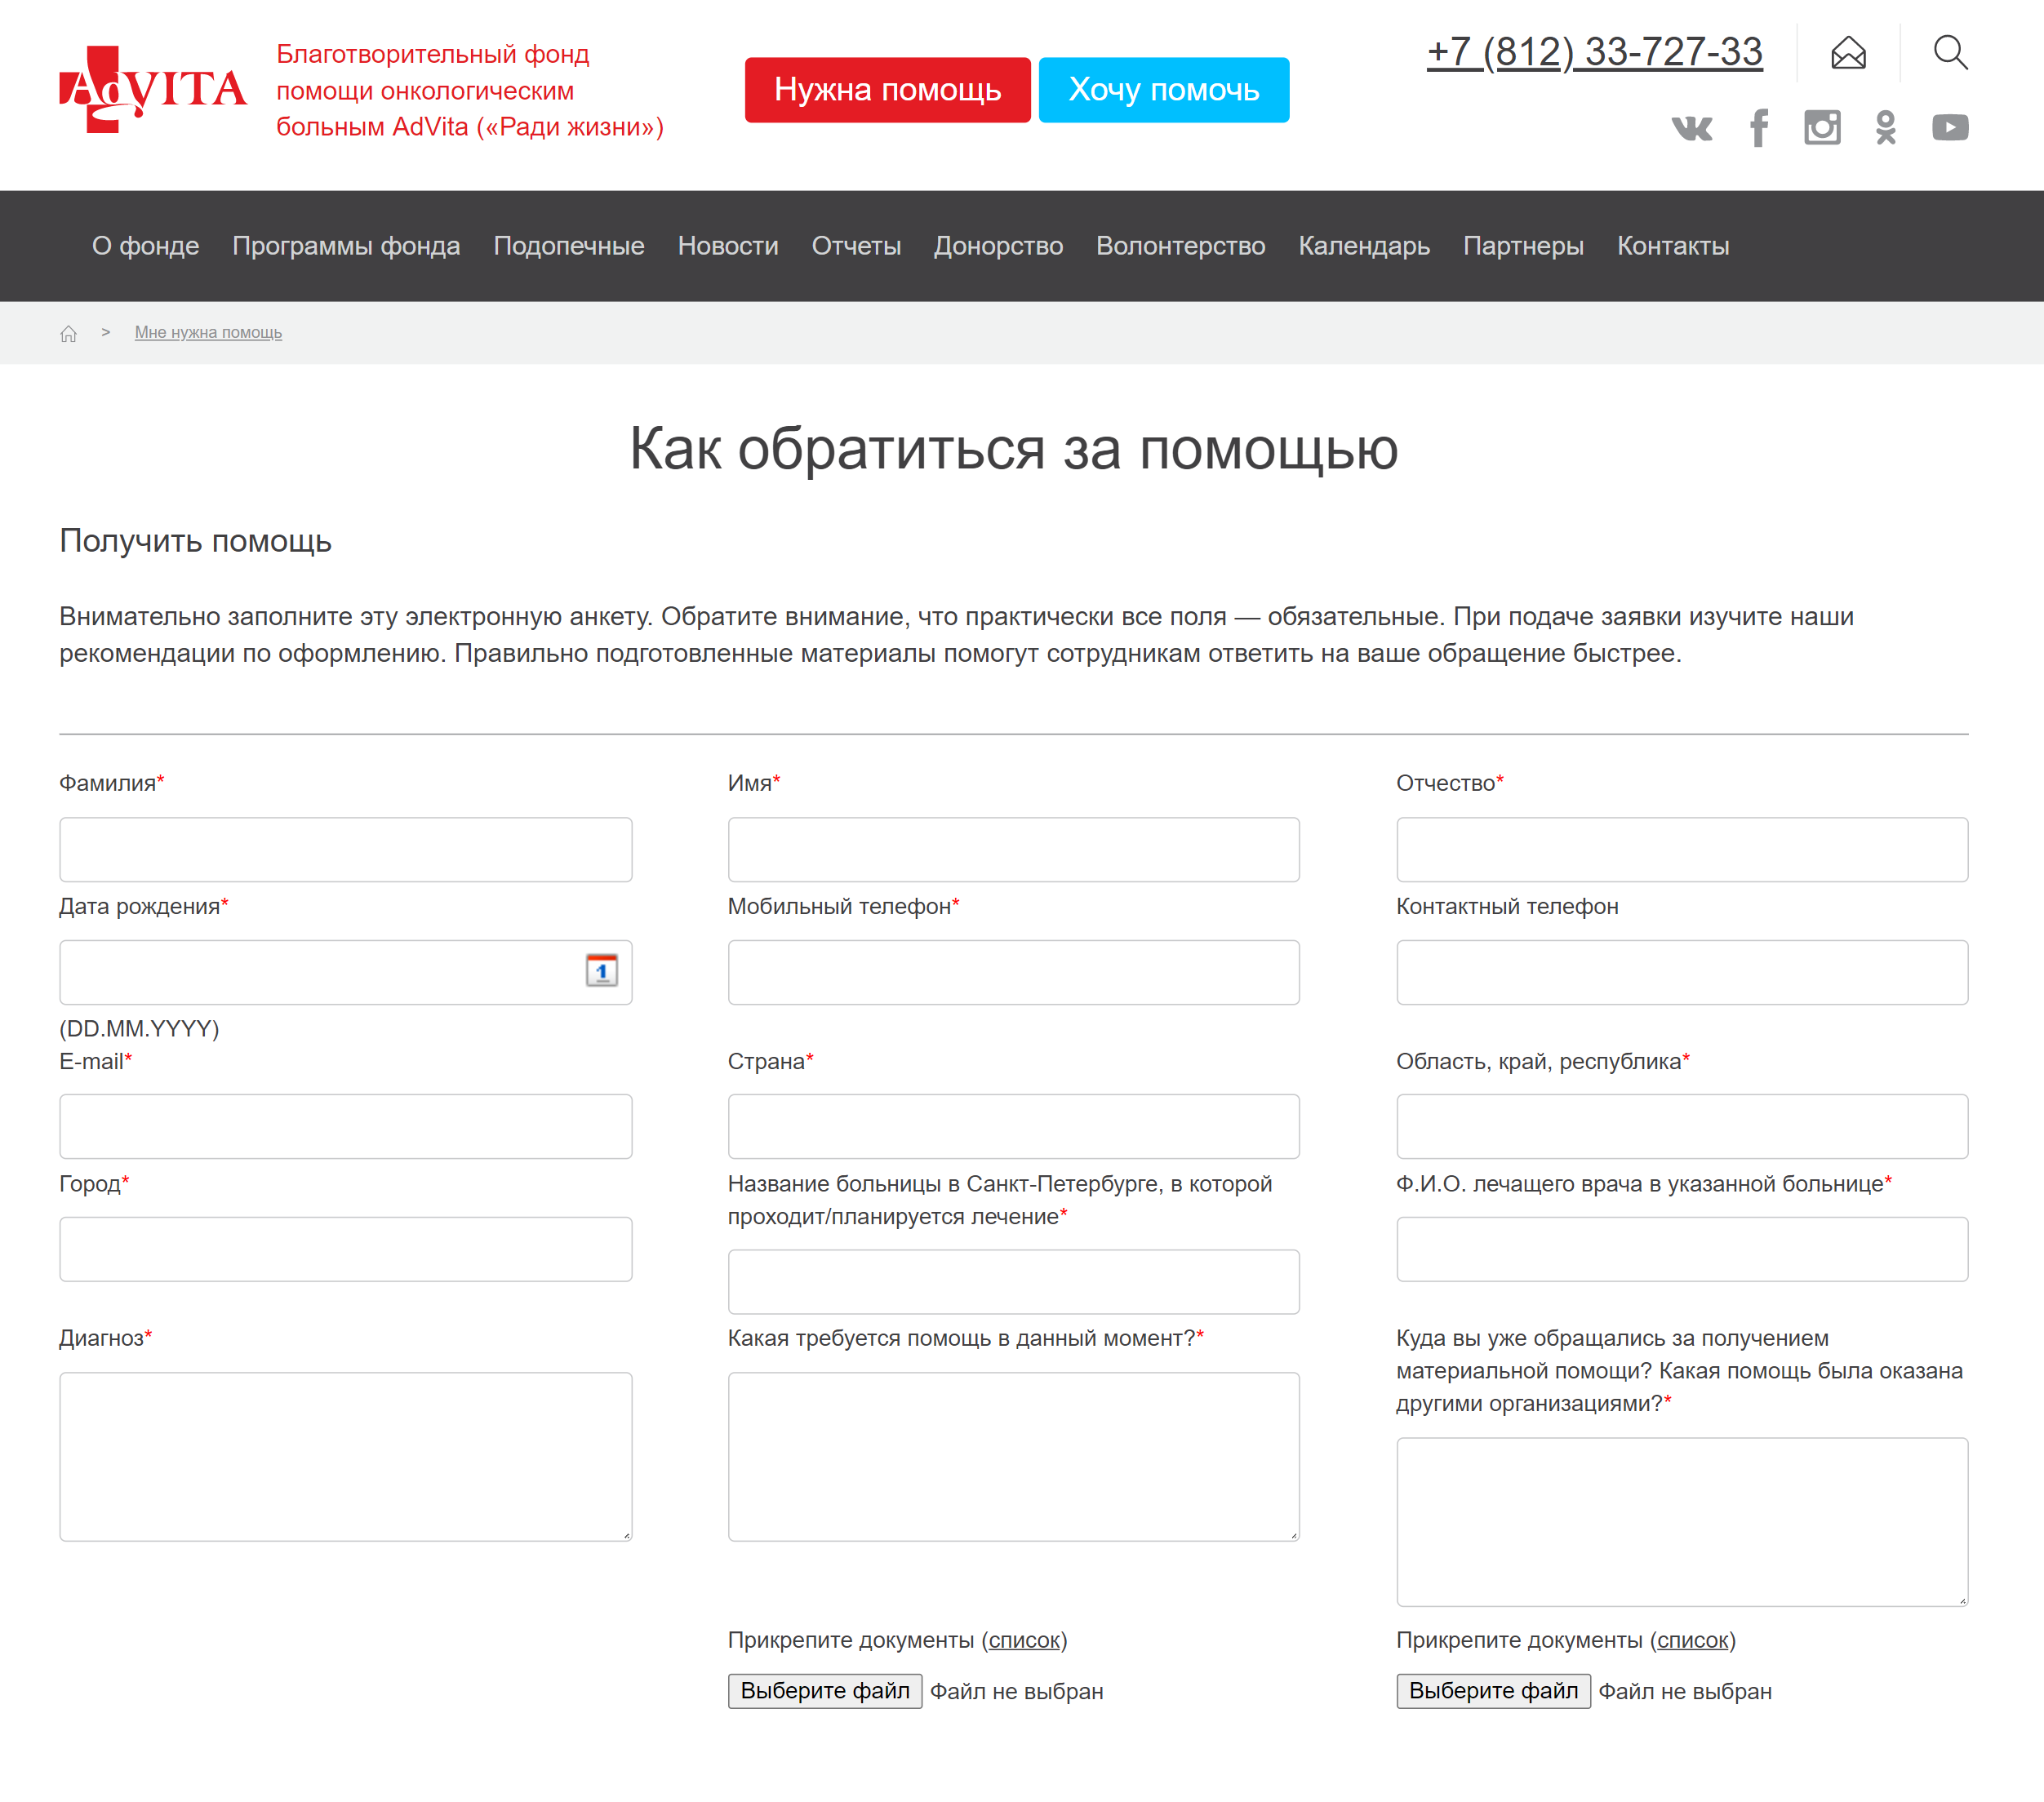Open «Контакты» menu item
This screenshot has height=1802, width=2044.
(x=1673, y=246)
